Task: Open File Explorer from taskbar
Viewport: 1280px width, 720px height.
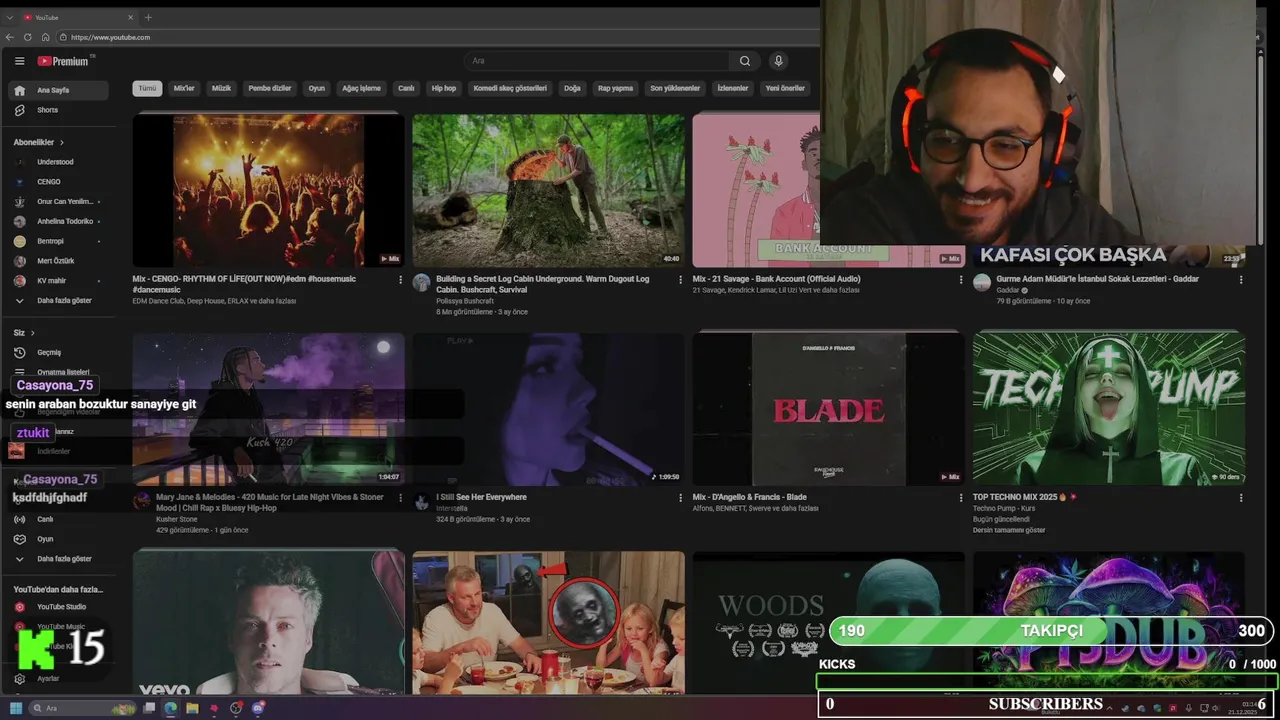Action: pyautogui.click(x=192, y=708)
